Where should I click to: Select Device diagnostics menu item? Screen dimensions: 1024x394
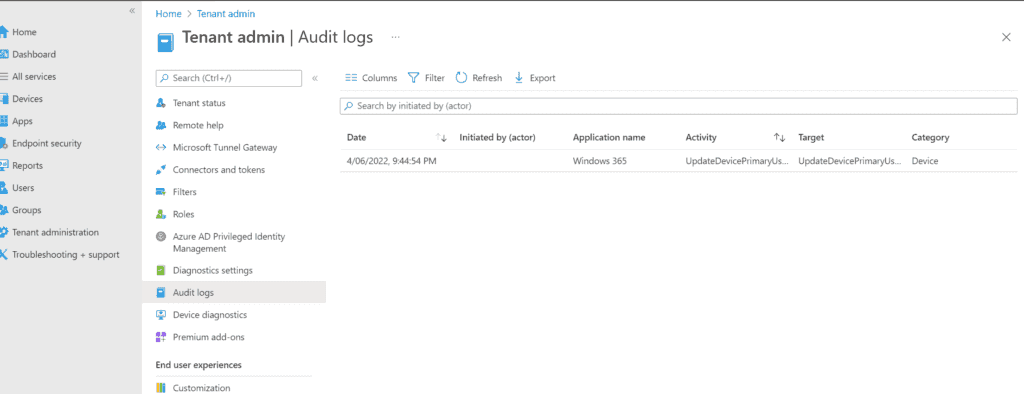click(x=210, y=315)
